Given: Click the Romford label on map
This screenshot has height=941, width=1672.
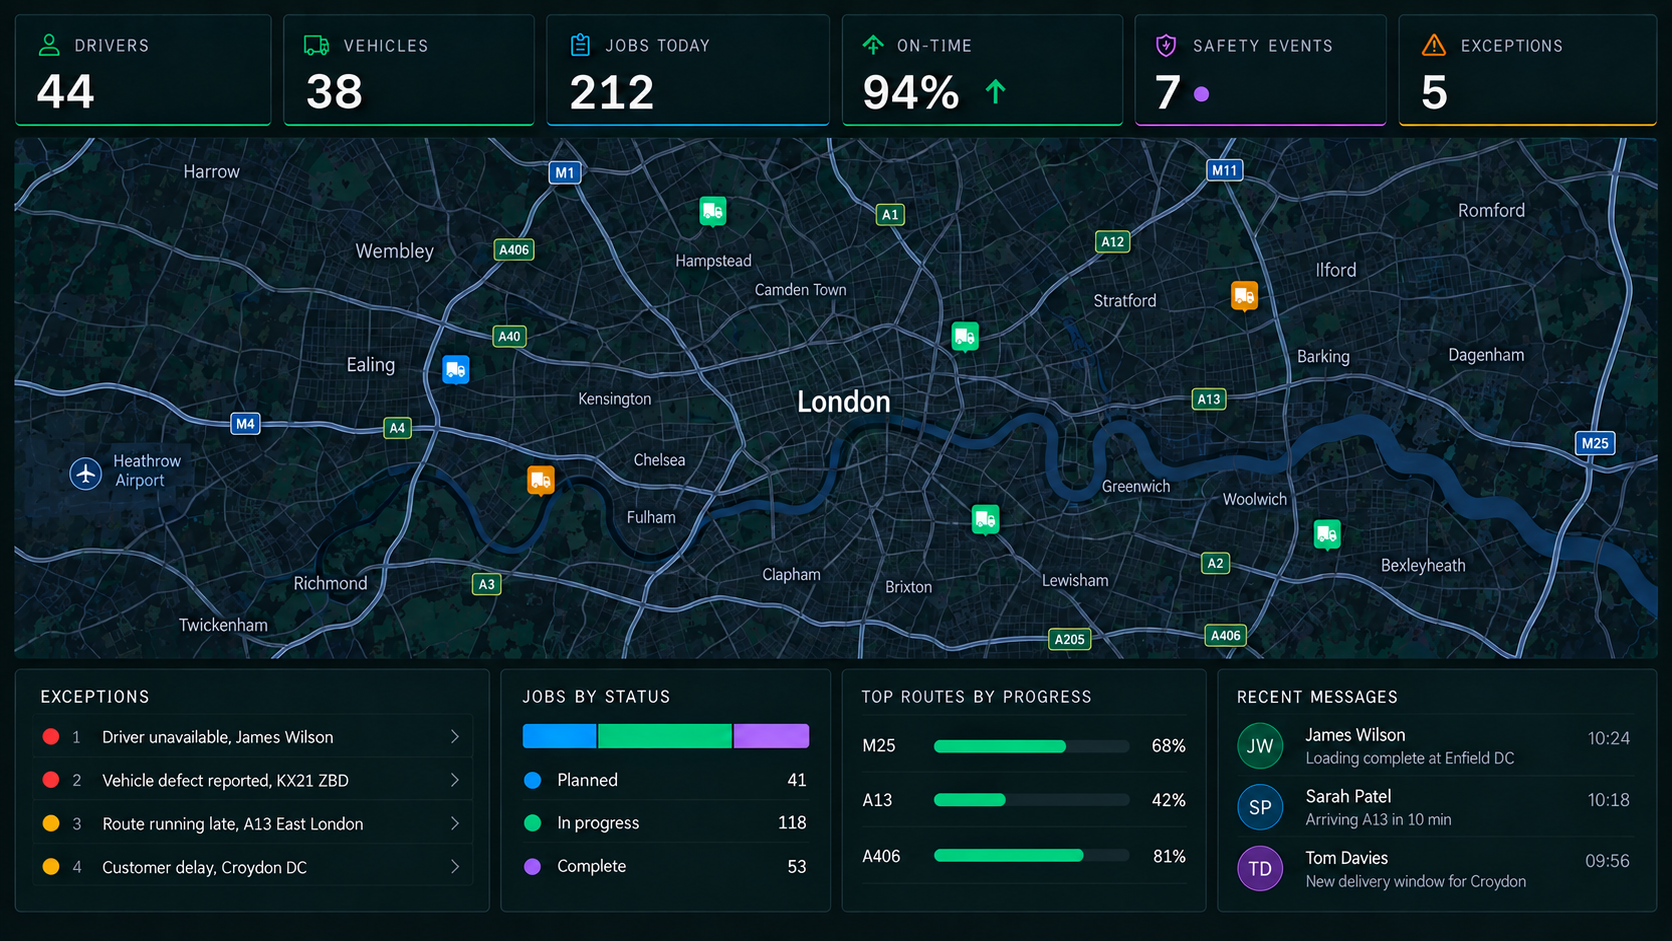Looking at the screenshot, I should click(1491, 210).
